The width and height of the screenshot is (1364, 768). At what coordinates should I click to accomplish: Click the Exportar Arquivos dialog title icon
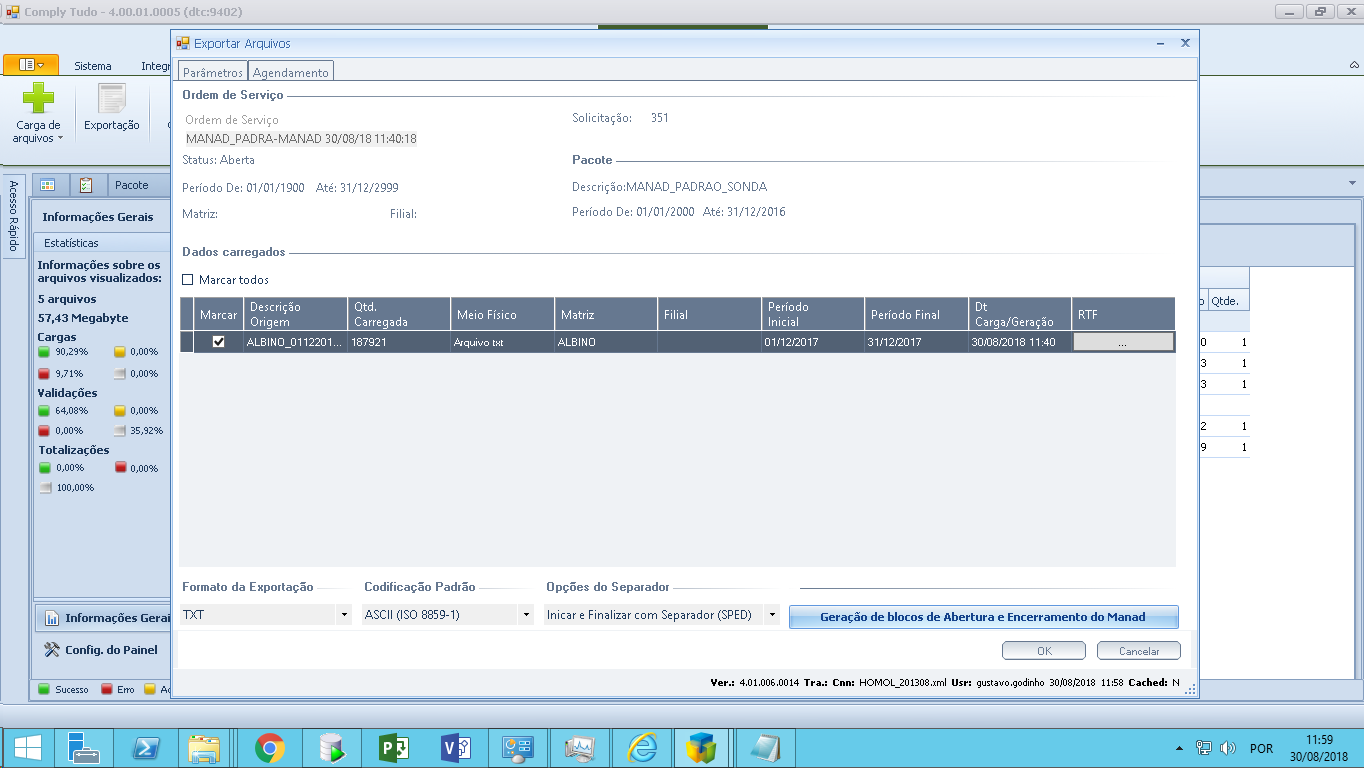pyautogui.click(x=182, y=43)
